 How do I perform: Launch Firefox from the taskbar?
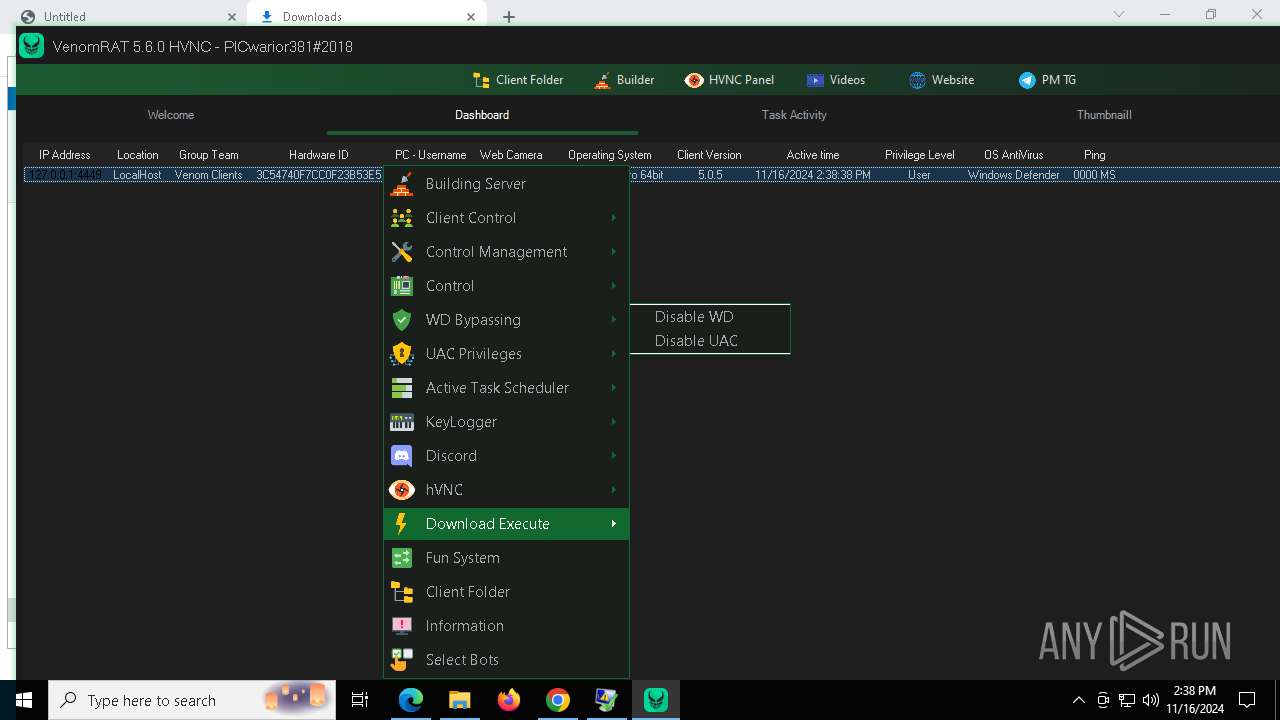509,700
